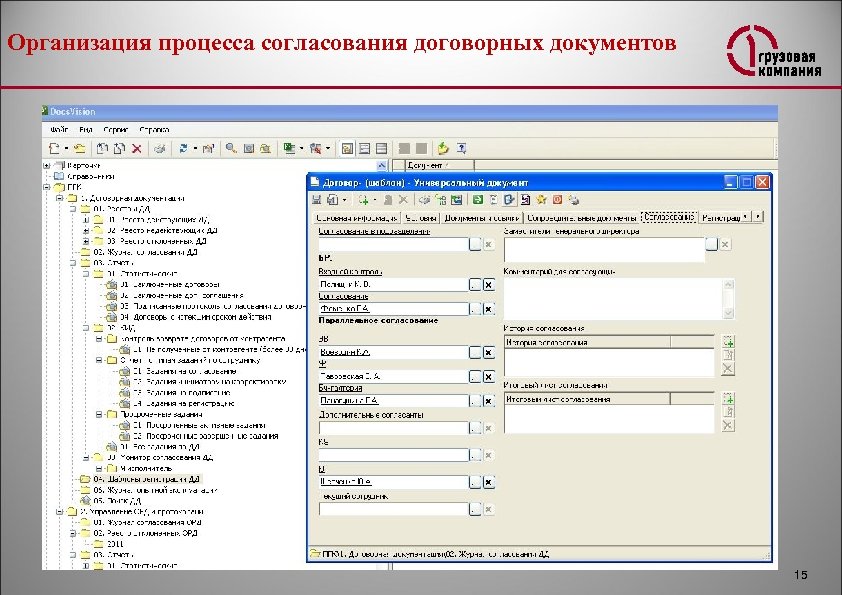
Task: Click the green plus add icon in the Договор toolbar
Action: pyautogui.click(x=364, y=200)
